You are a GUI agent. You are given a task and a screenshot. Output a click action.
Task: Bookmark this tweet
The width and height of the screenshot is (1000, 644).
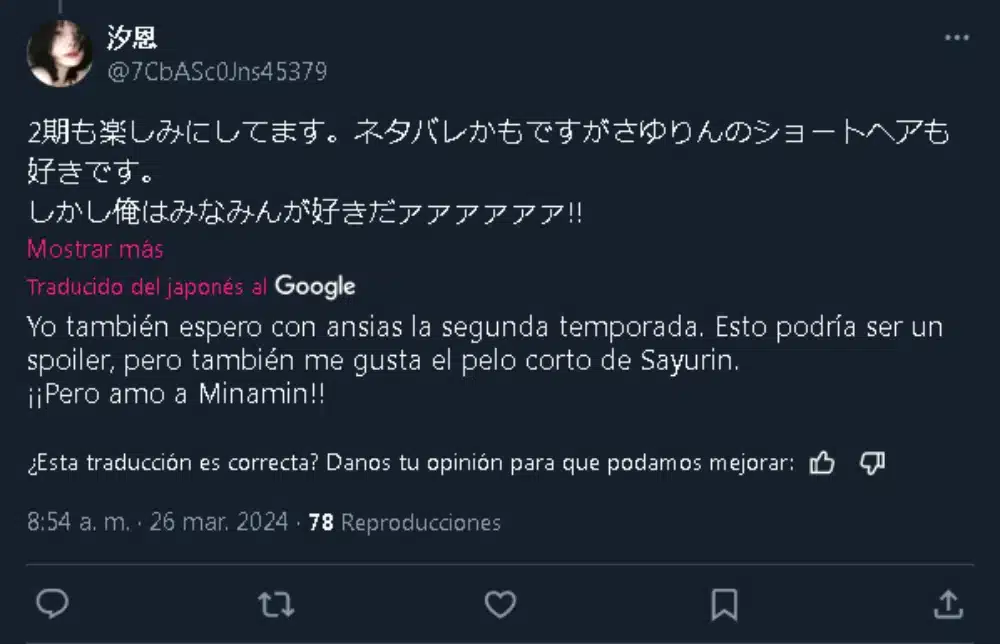(x=723, y=604)
